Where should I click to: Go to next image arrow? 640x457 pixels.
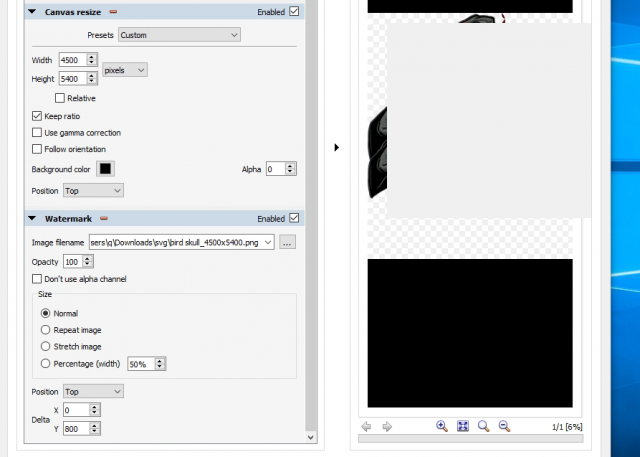[x=387, y=427]
